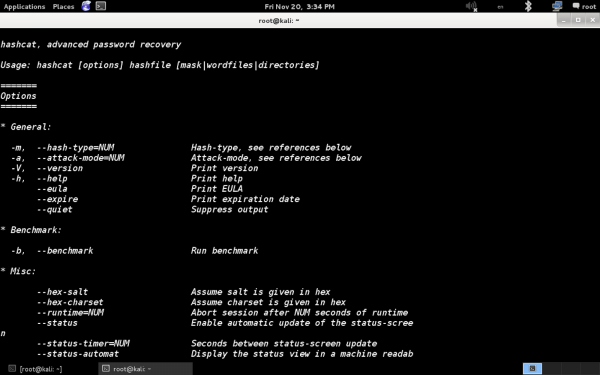The image size is (600, 375).
Task: Click the '--status-timer=NUM' option
Action: [83, 344]
